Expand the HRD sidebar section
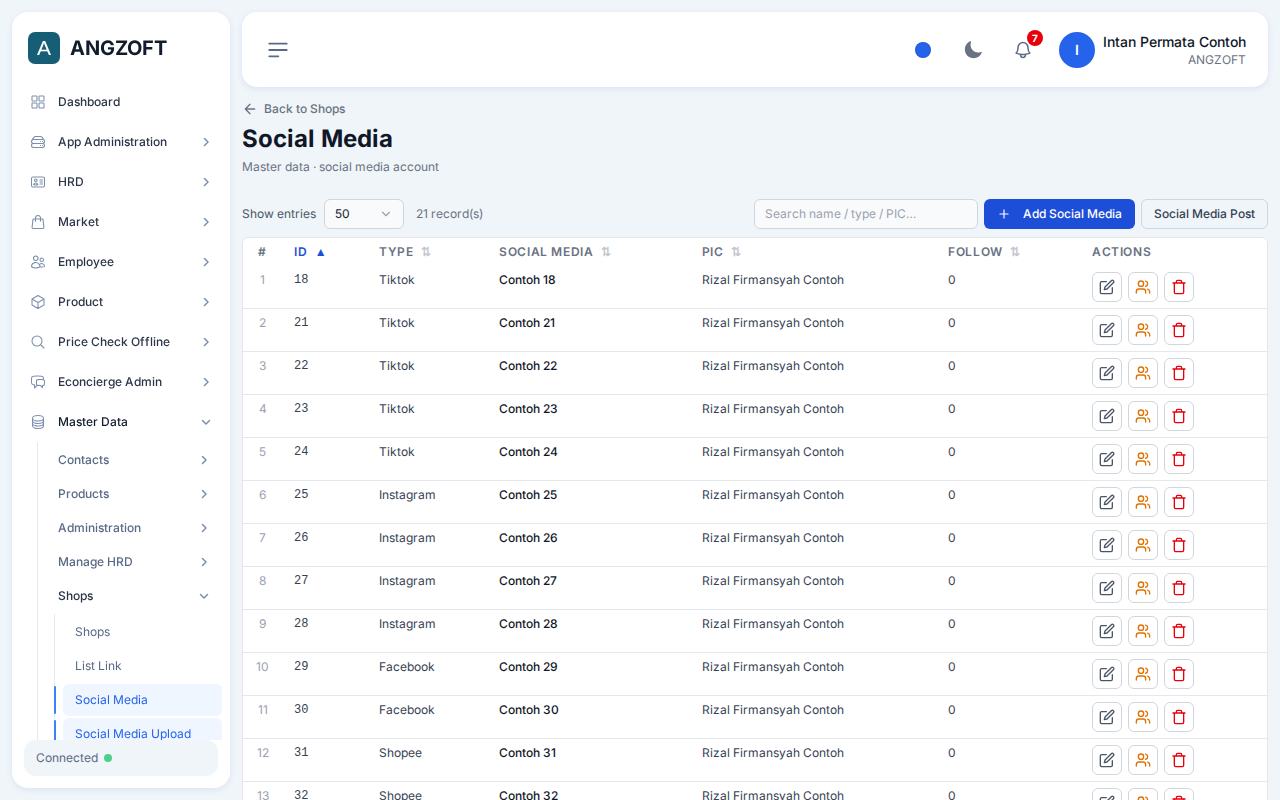This screenshot has height=800, width=1280. tap(121, 182)
